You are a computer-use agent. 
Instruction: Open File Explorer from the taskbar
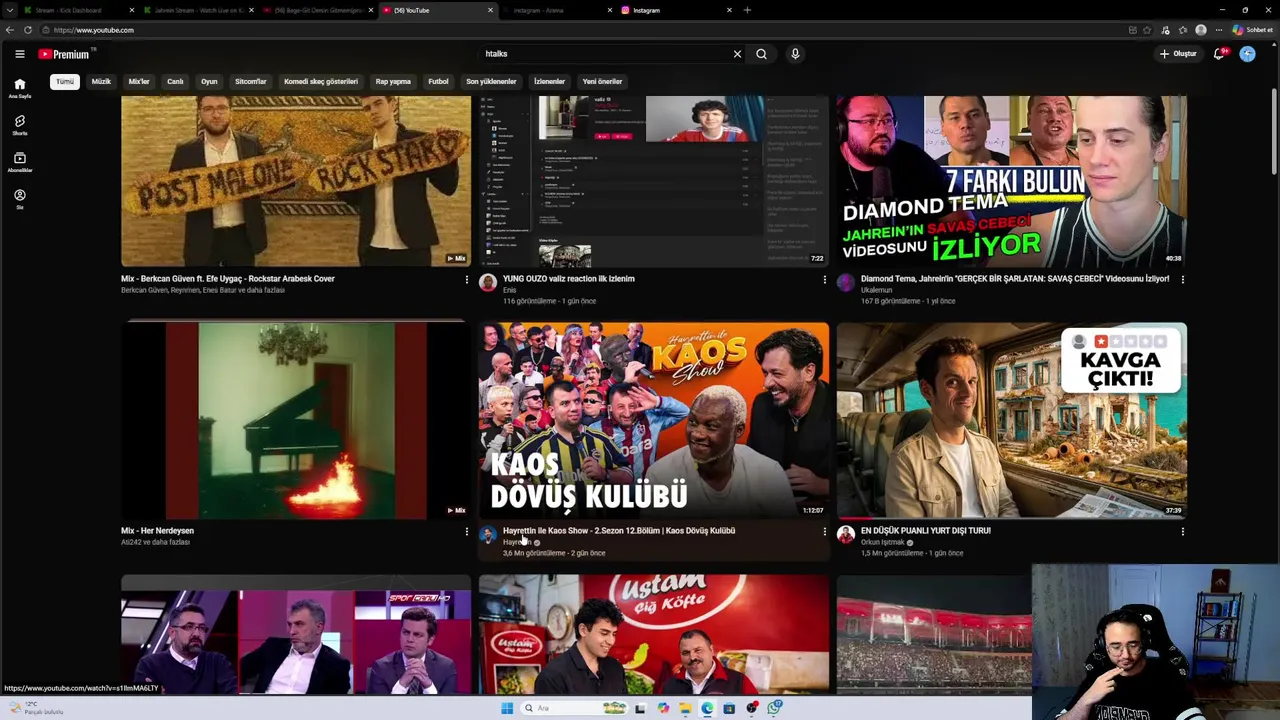point(685,708)
